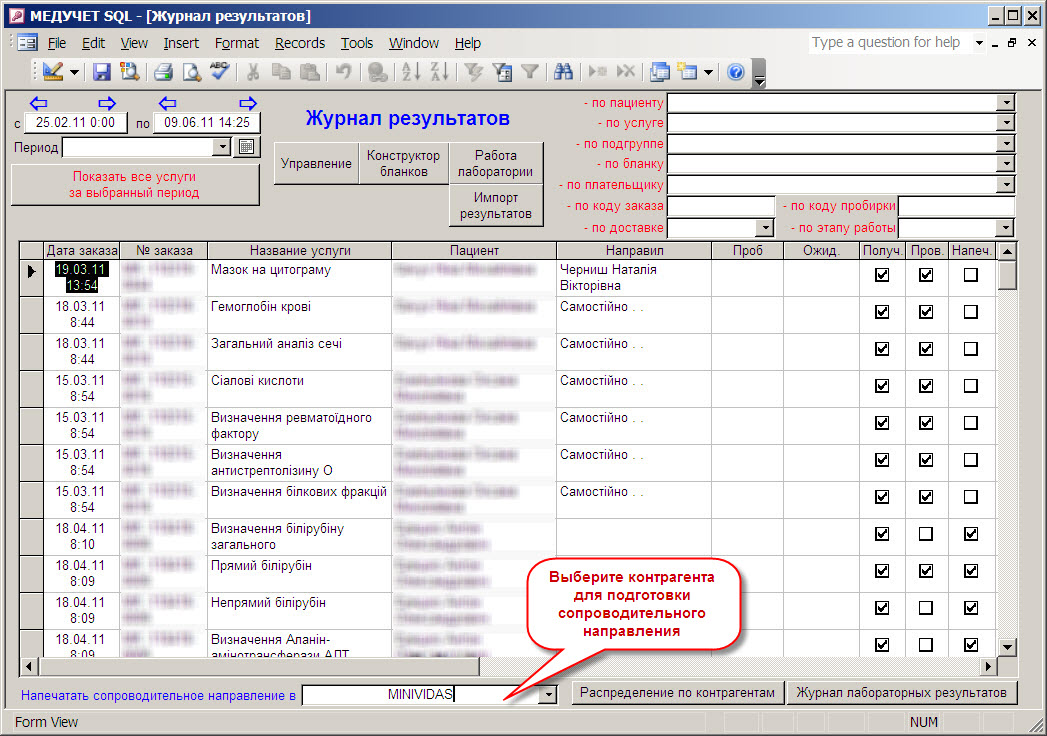
Task: Click the Импорт результатов button
Action: tap(495, 206)
